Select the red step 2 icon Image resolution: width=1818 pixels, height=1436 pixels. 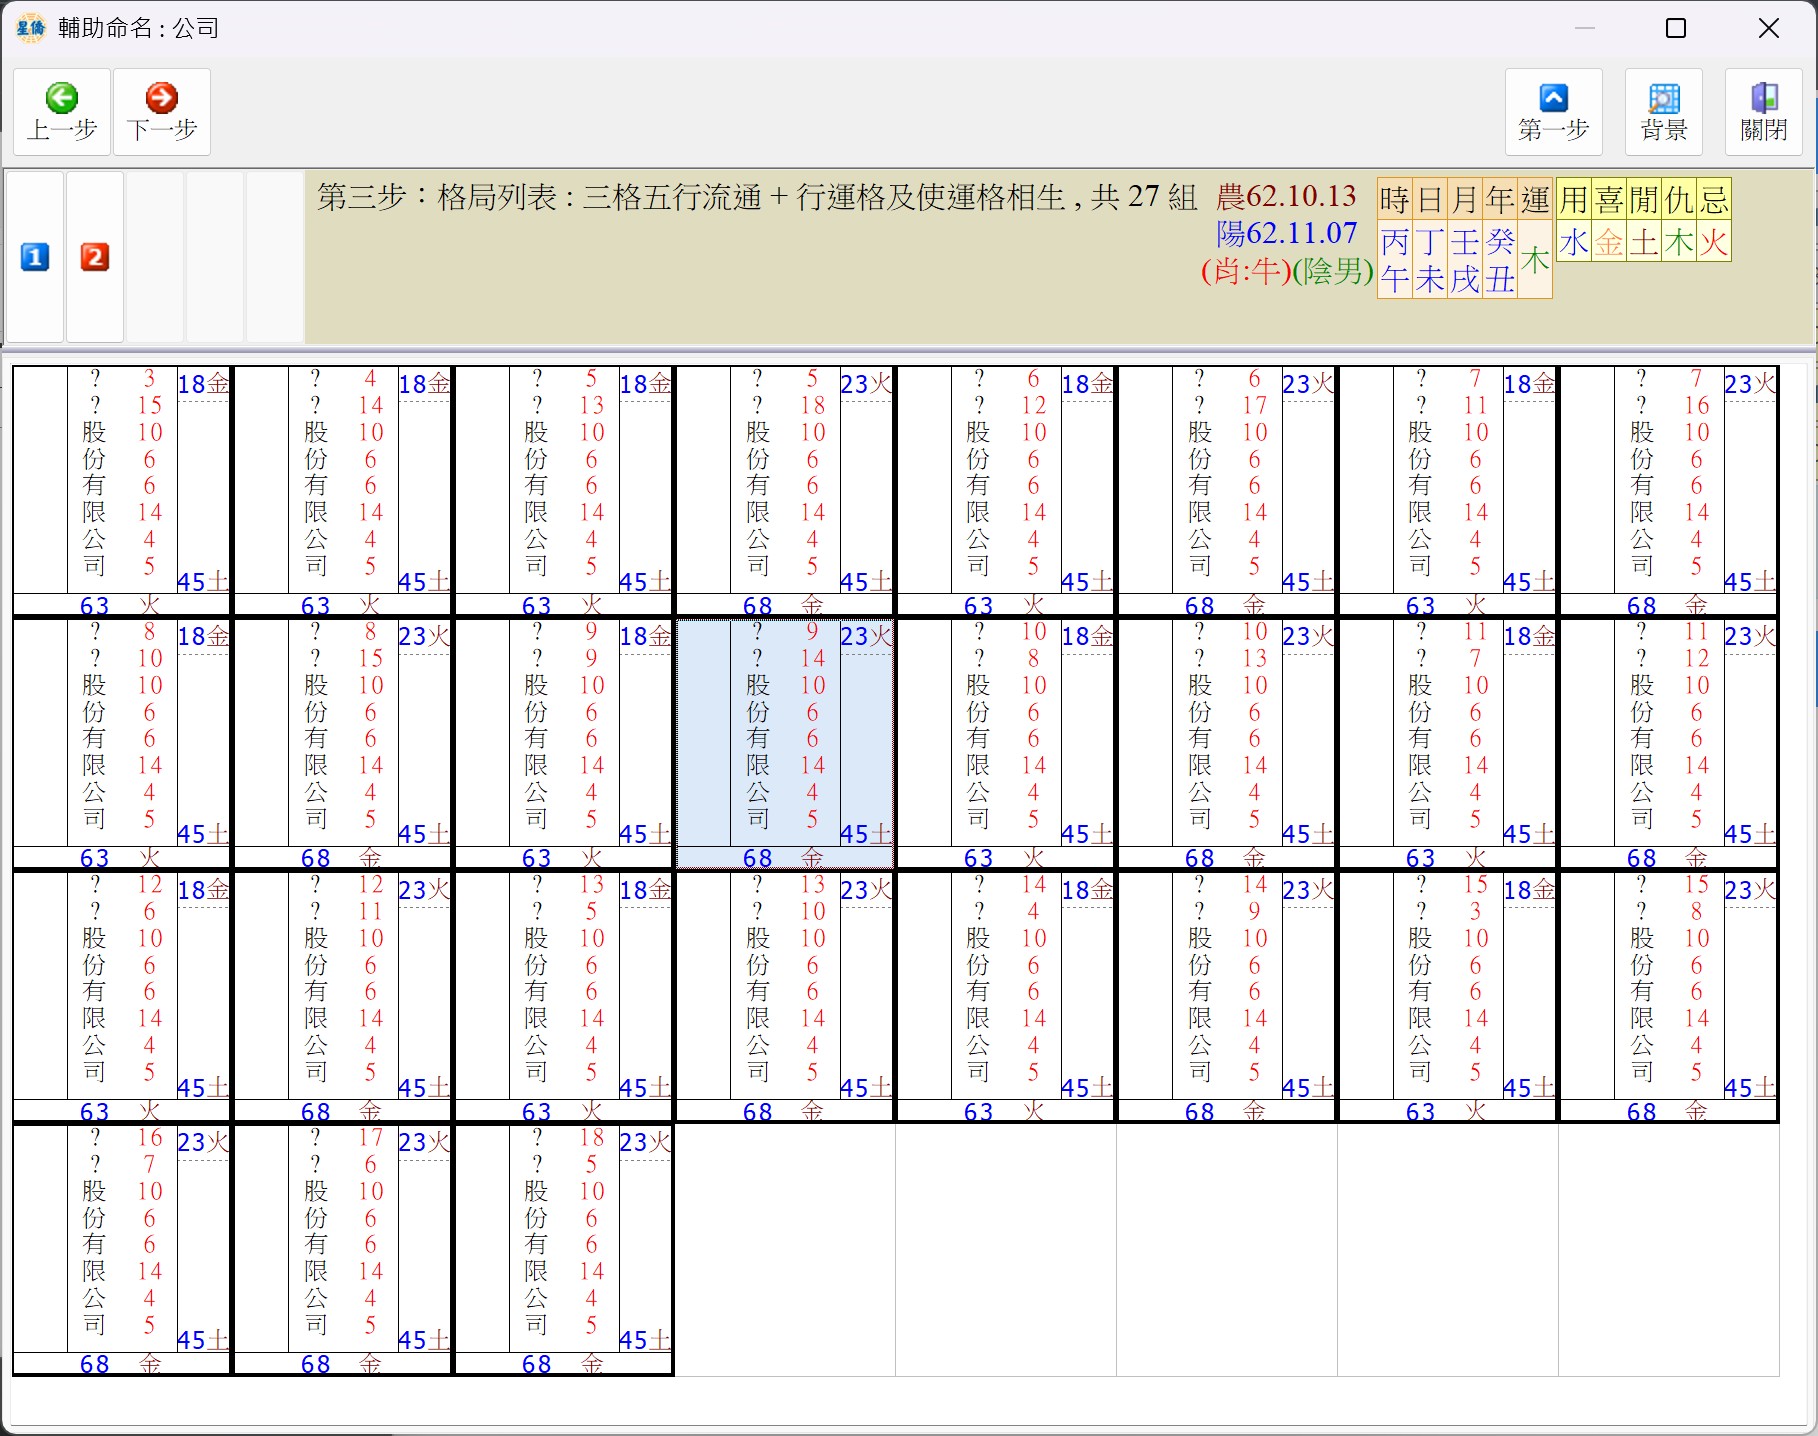[x=95, y=257]
